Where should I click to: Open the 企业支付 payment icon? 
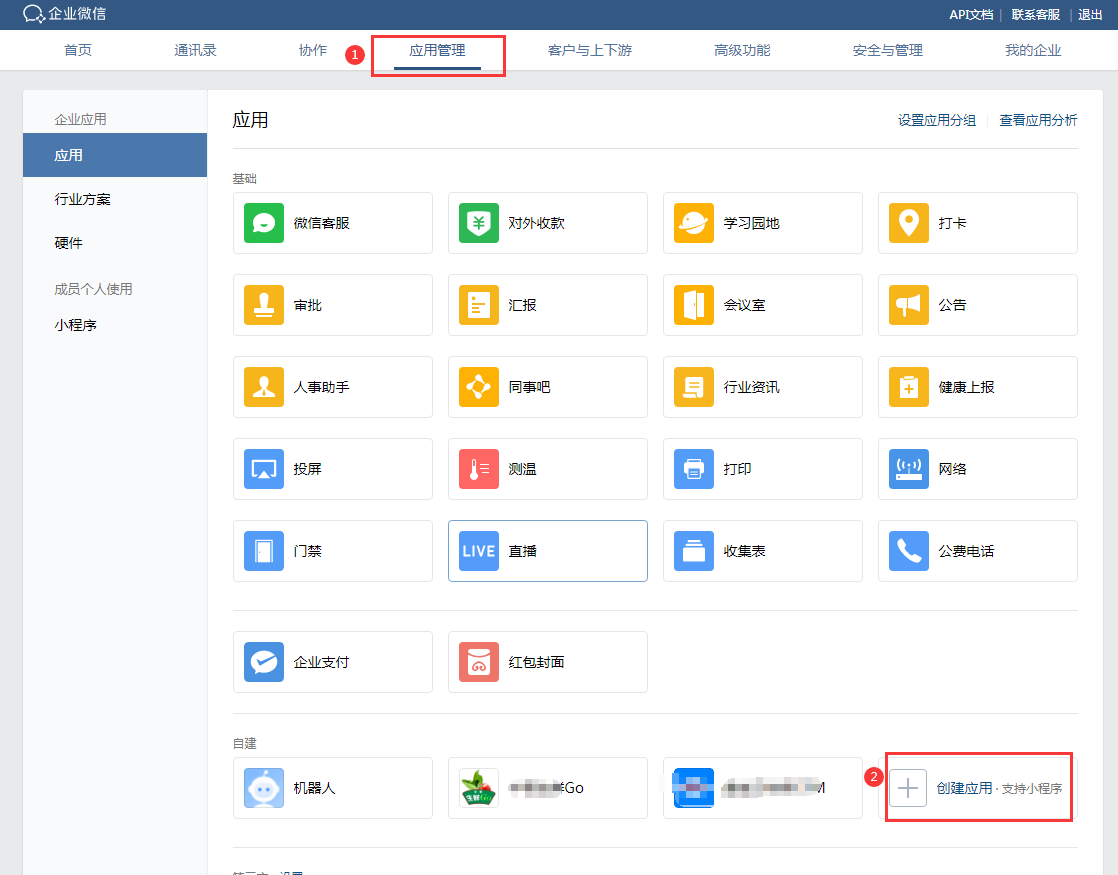click(x=264, y=662)
